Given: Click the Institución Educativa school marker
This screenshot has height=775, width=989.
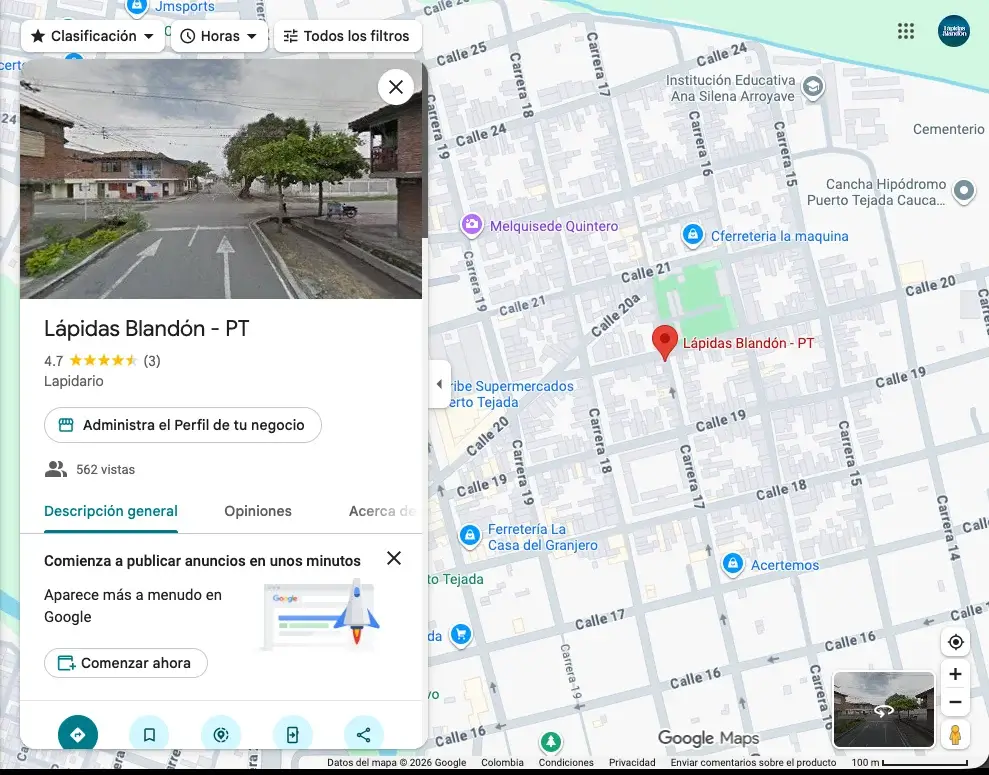Looking at the screenshot, I should (813, 87).
